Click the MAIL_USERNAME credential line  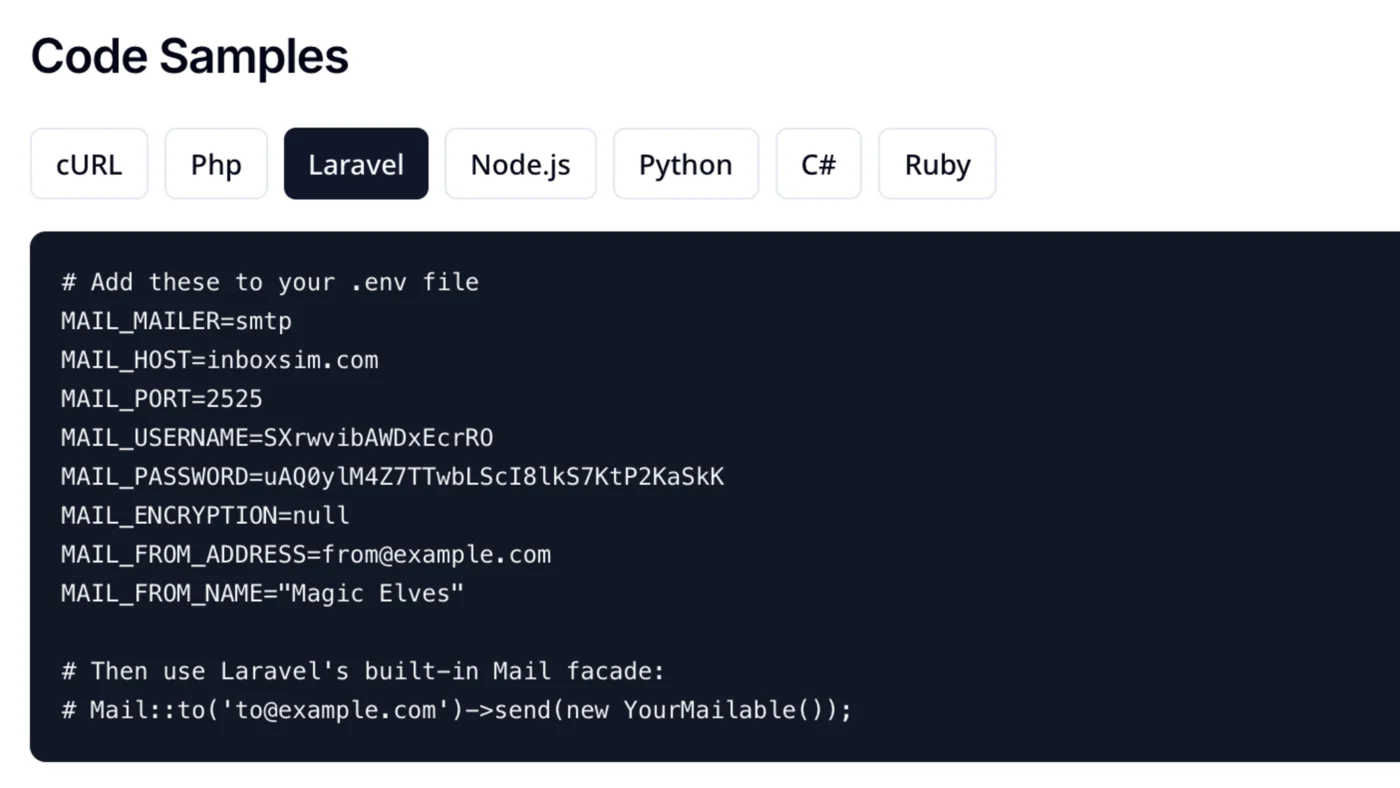[x=278, y=437]
